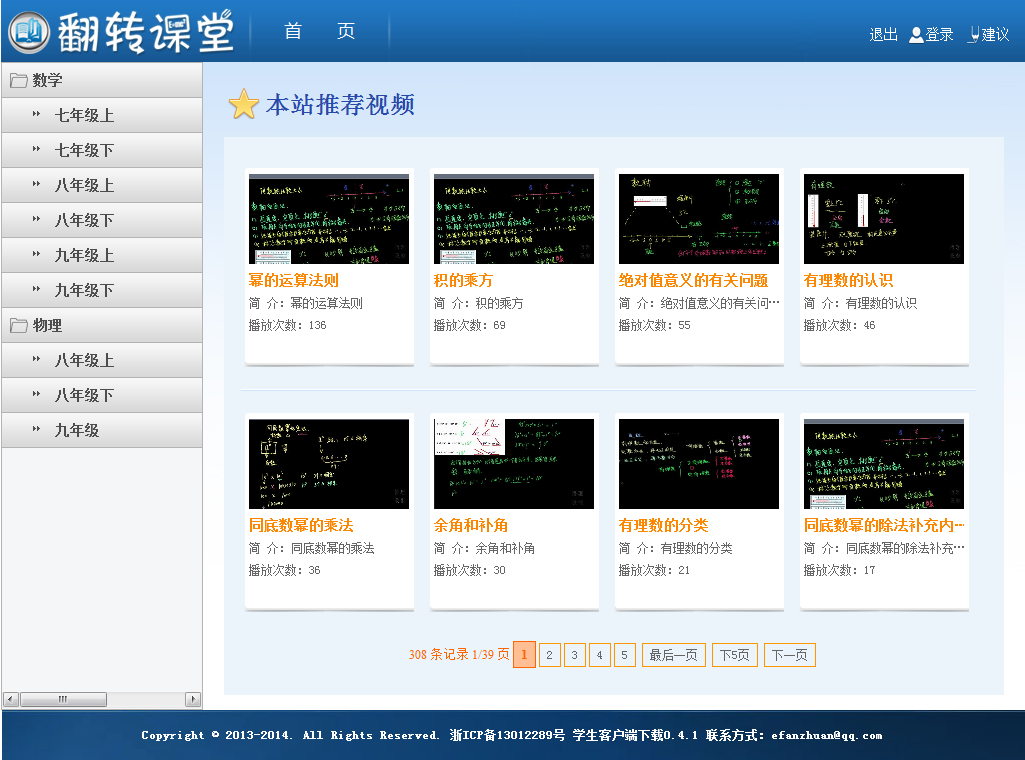
Task: Select 八年级下 under 数学
Action: tap(102, 220)
